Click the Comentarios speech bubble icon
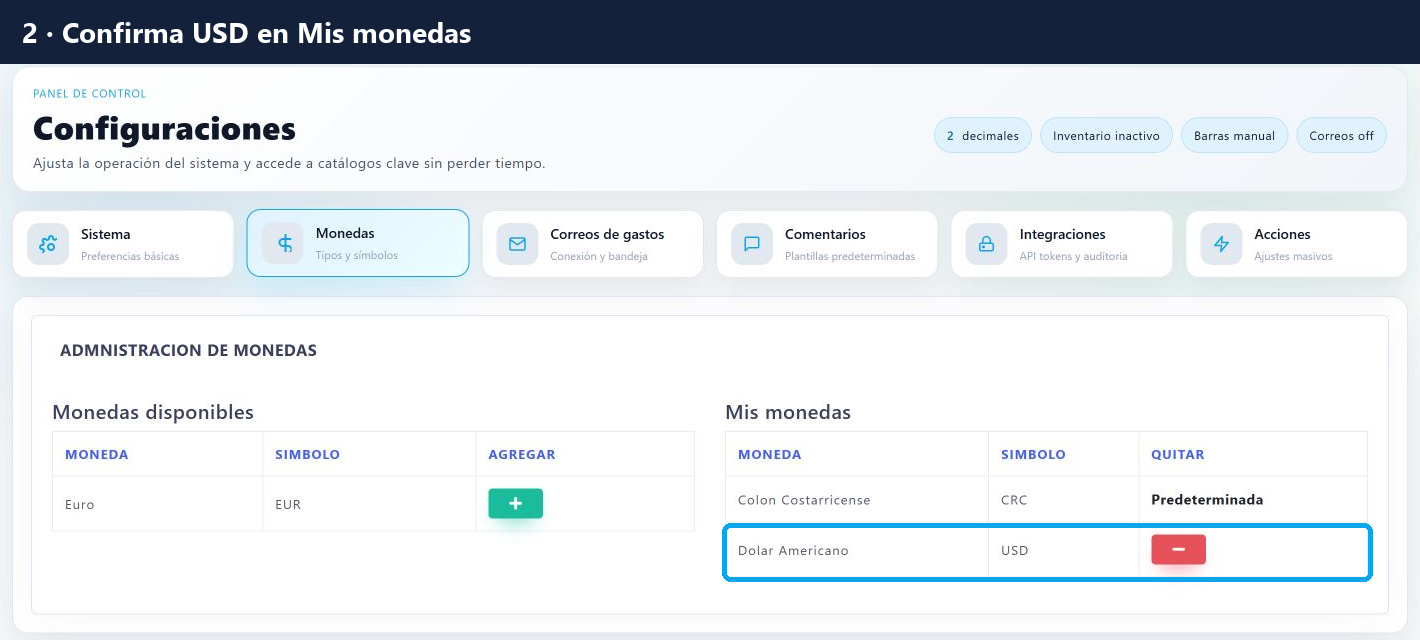The width and height of the screenshot is (1420, 640). click(752, 244)
